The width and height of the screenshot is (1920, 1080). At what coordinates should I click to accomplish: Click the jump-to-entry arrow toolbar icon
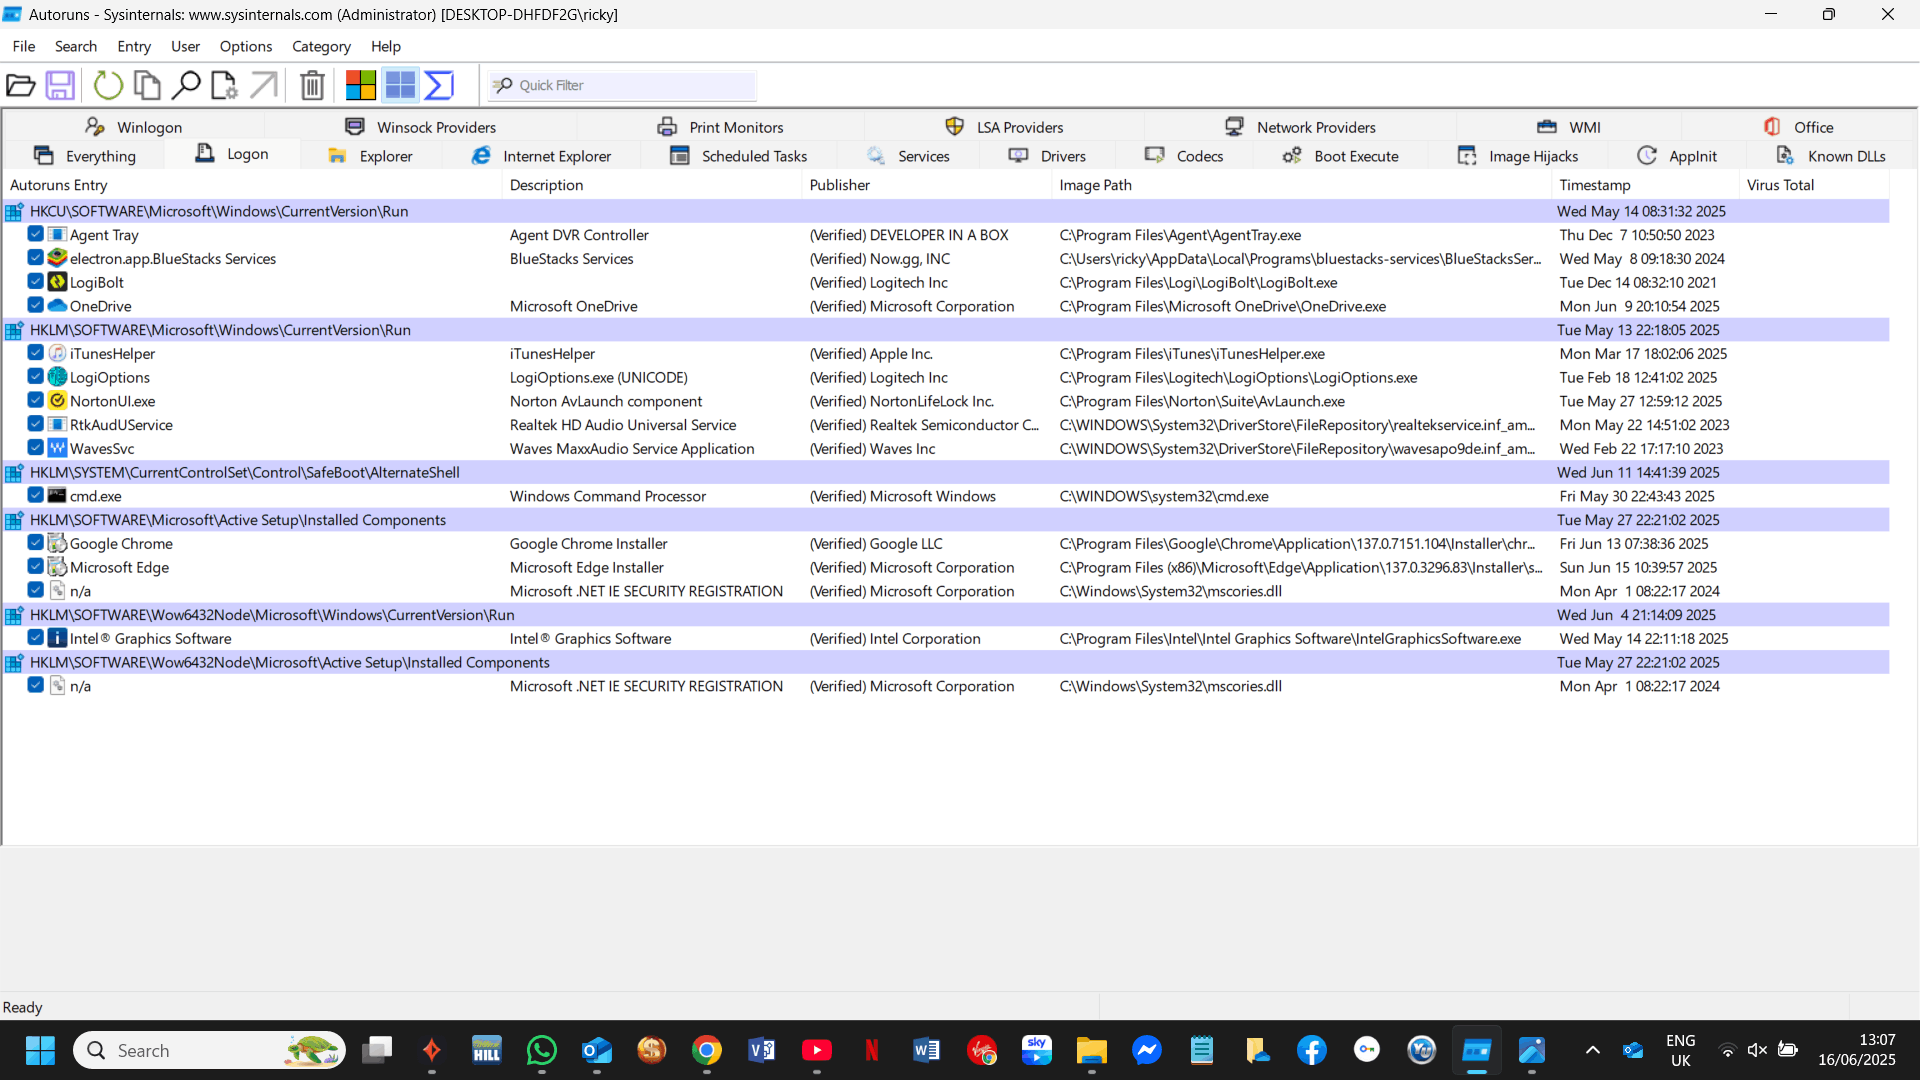click(263, 85)
